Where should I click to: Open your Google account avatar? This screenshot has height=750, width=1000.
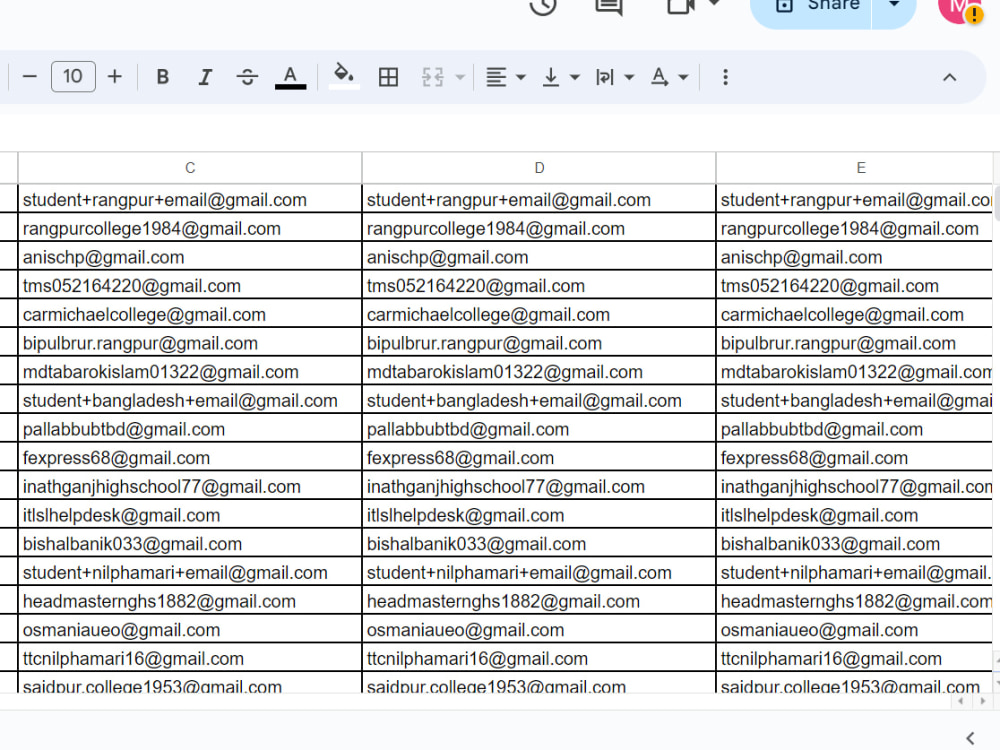957,10
